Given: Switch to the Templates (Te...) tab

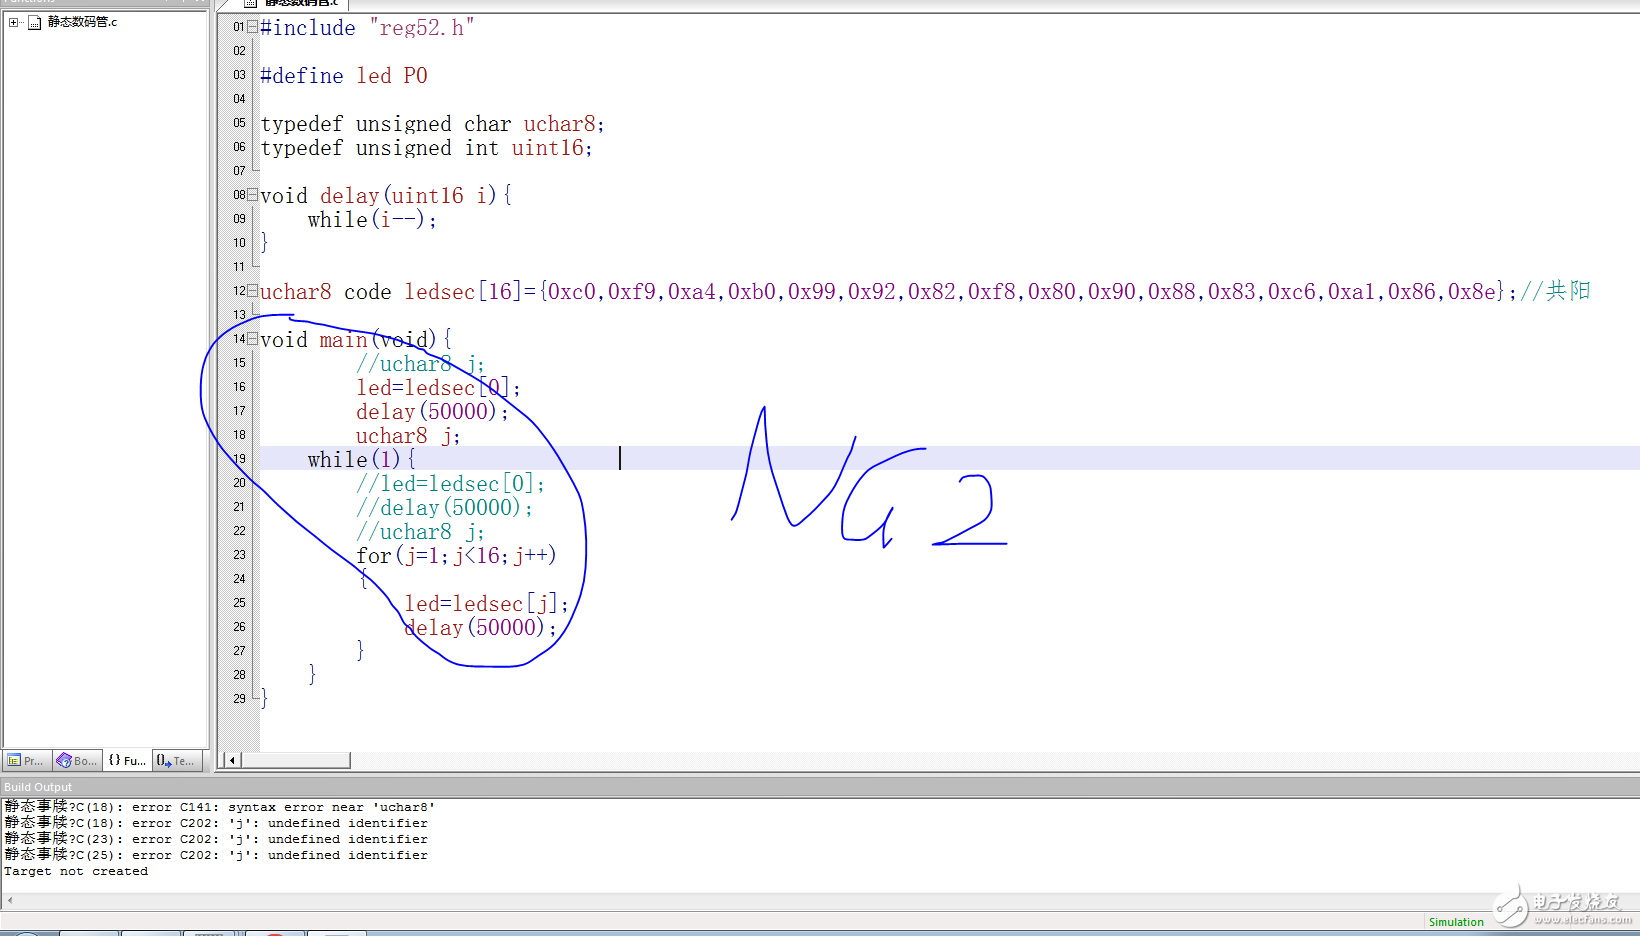Looking at the screenshot, I should point(177,761).
